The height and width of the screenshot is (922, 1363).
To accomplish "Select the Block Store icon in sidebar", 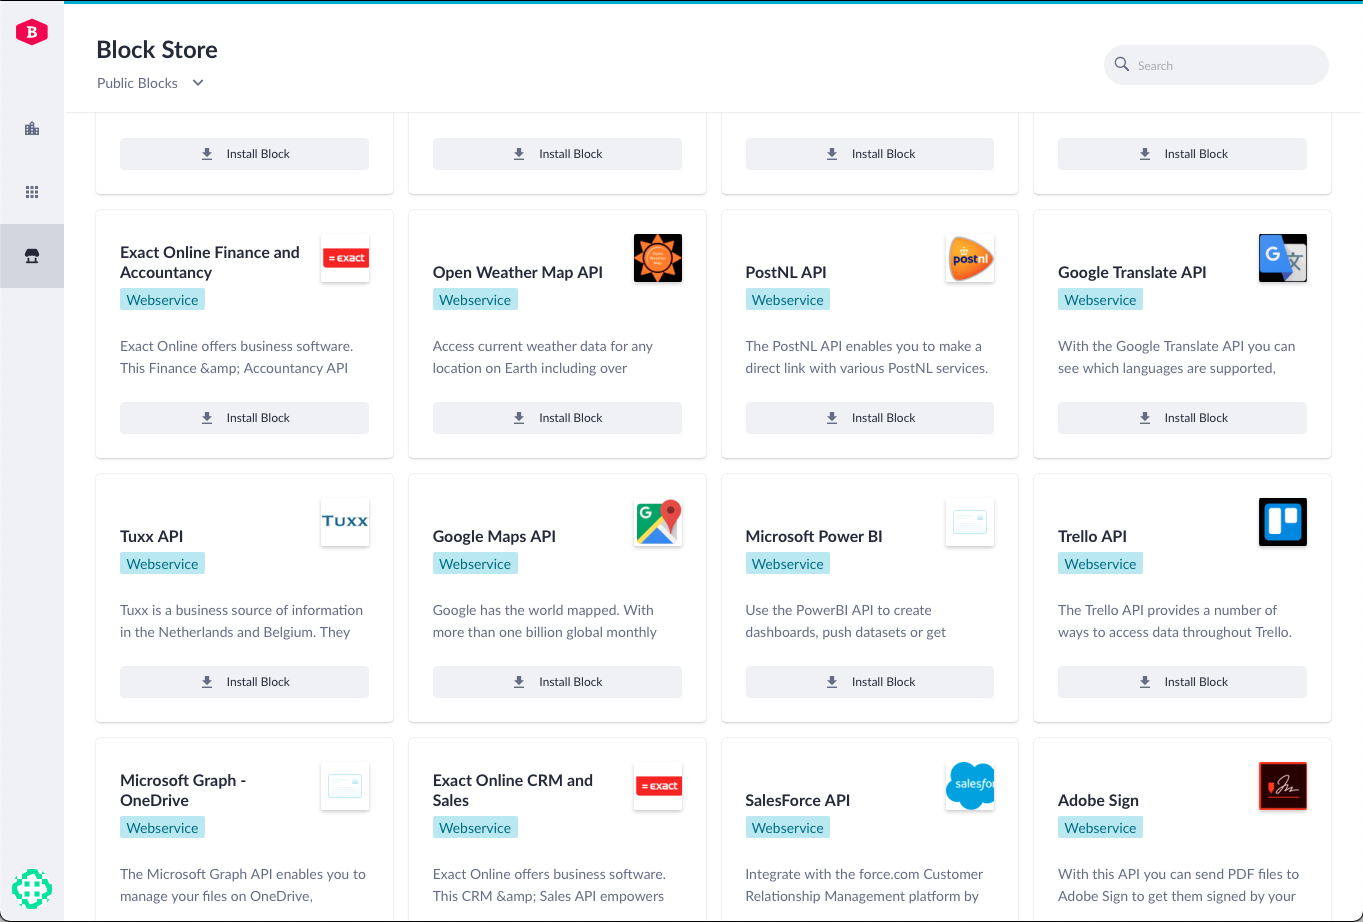I will (31, 255).
